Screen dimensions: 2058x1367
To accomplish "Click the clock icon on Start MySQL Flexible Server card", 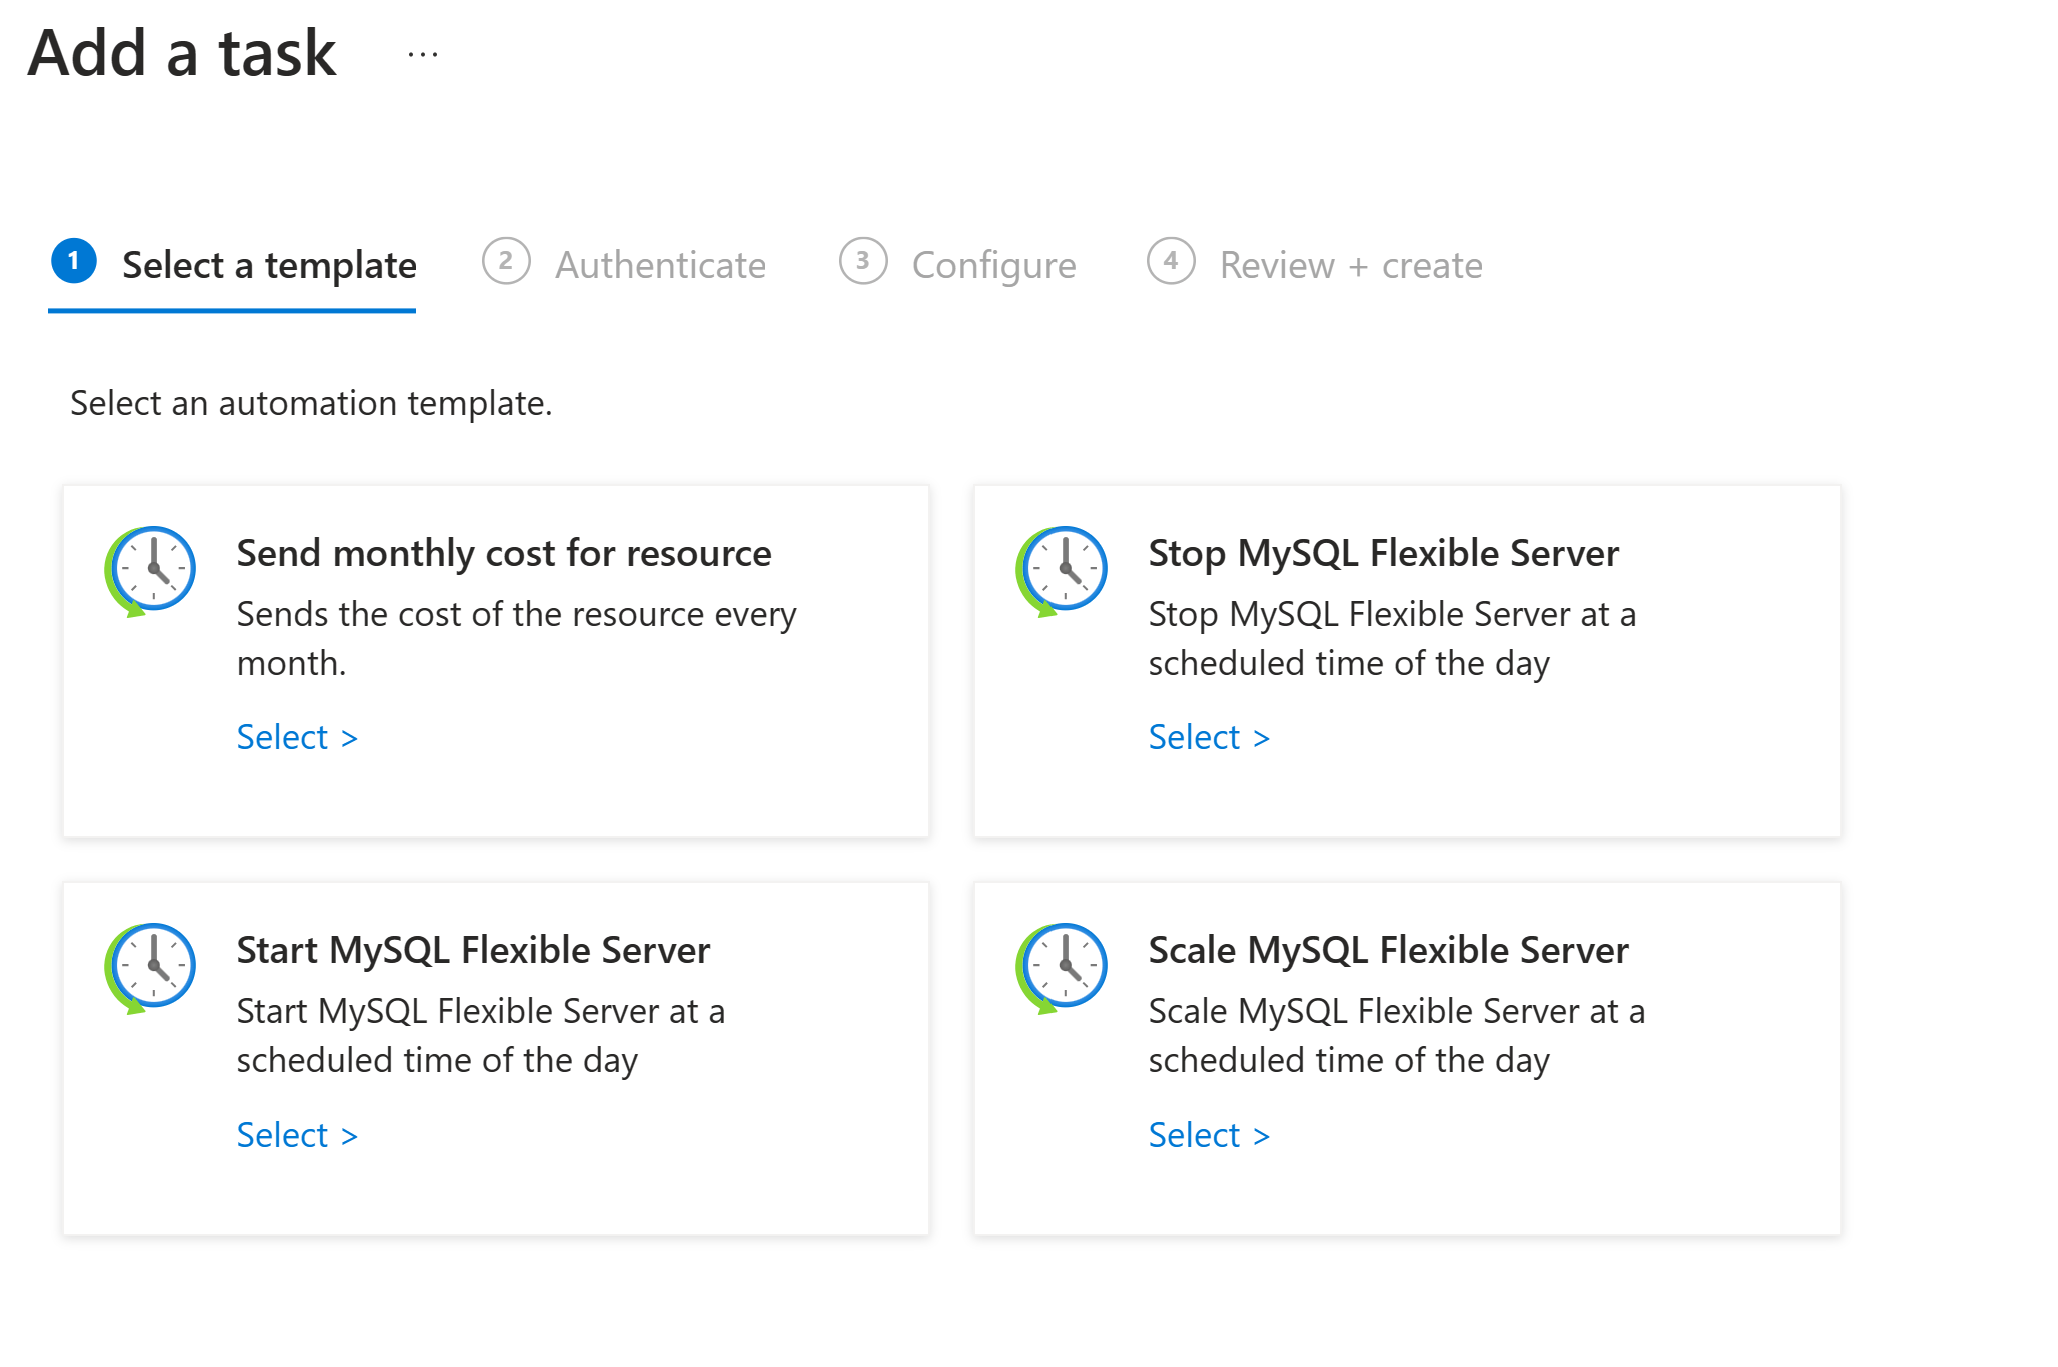I will 152,965.
